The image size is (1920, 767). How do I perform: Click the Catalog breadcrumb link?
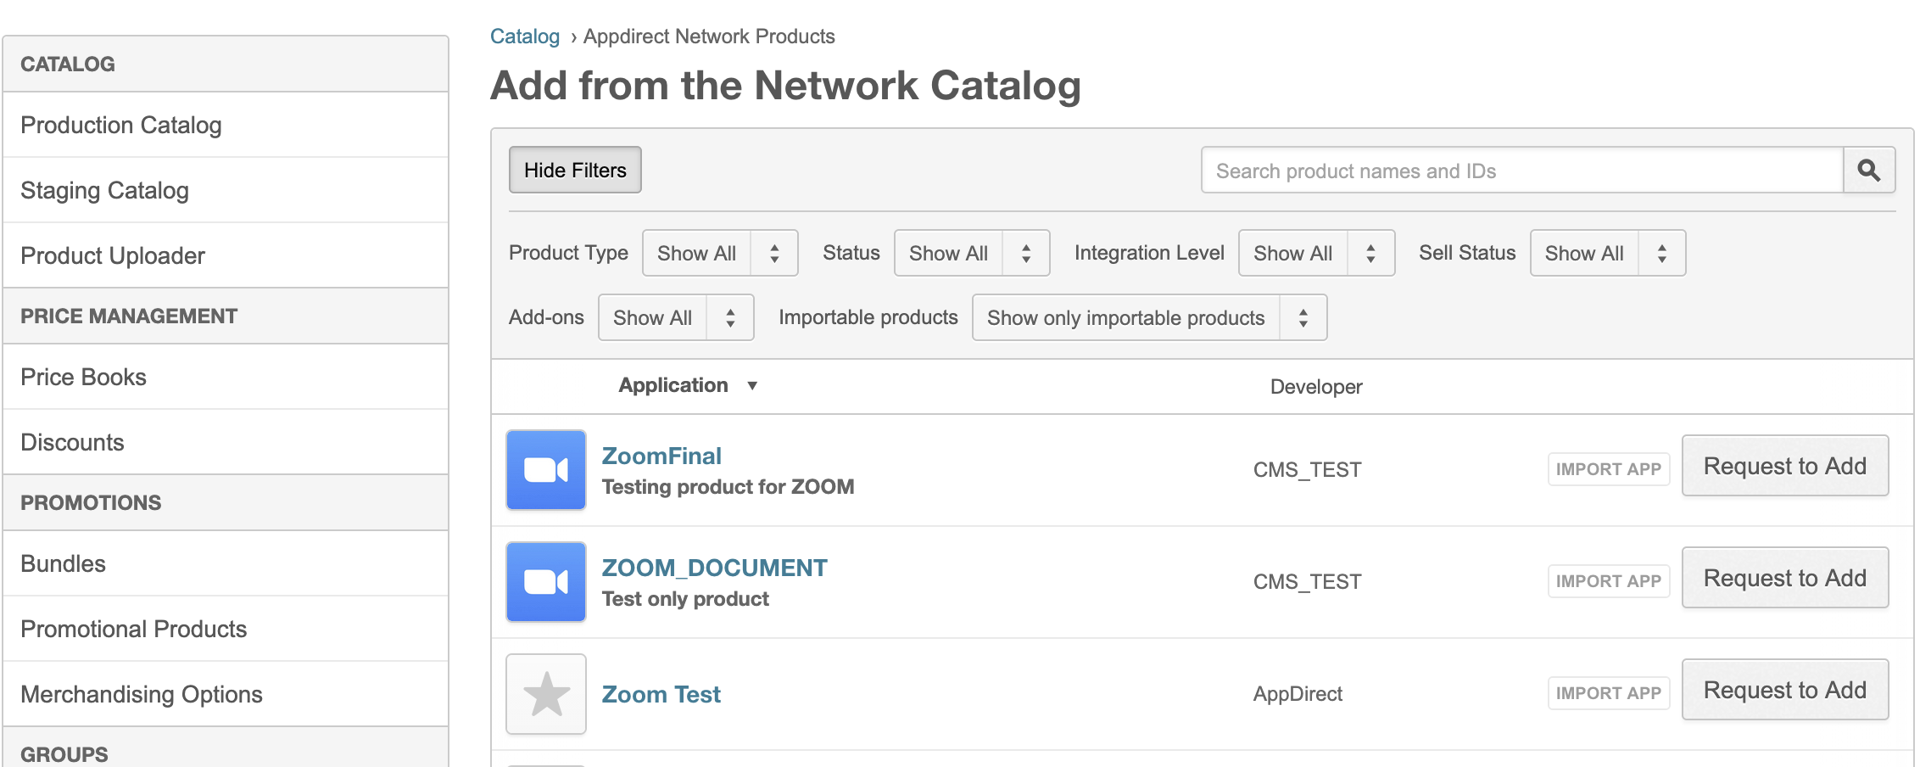pyautogui.click(x=524, y=36)
